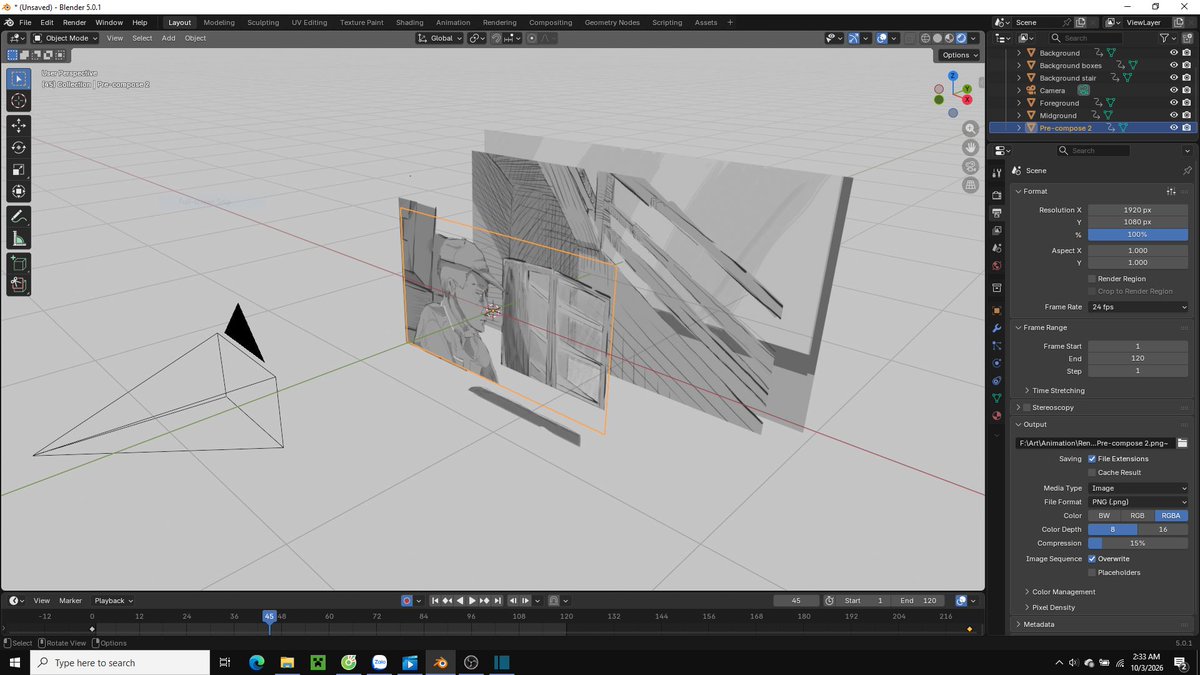Switch perspective/orthographic grid gizmo
The image size is (1200, 675).
click(970, 185)
